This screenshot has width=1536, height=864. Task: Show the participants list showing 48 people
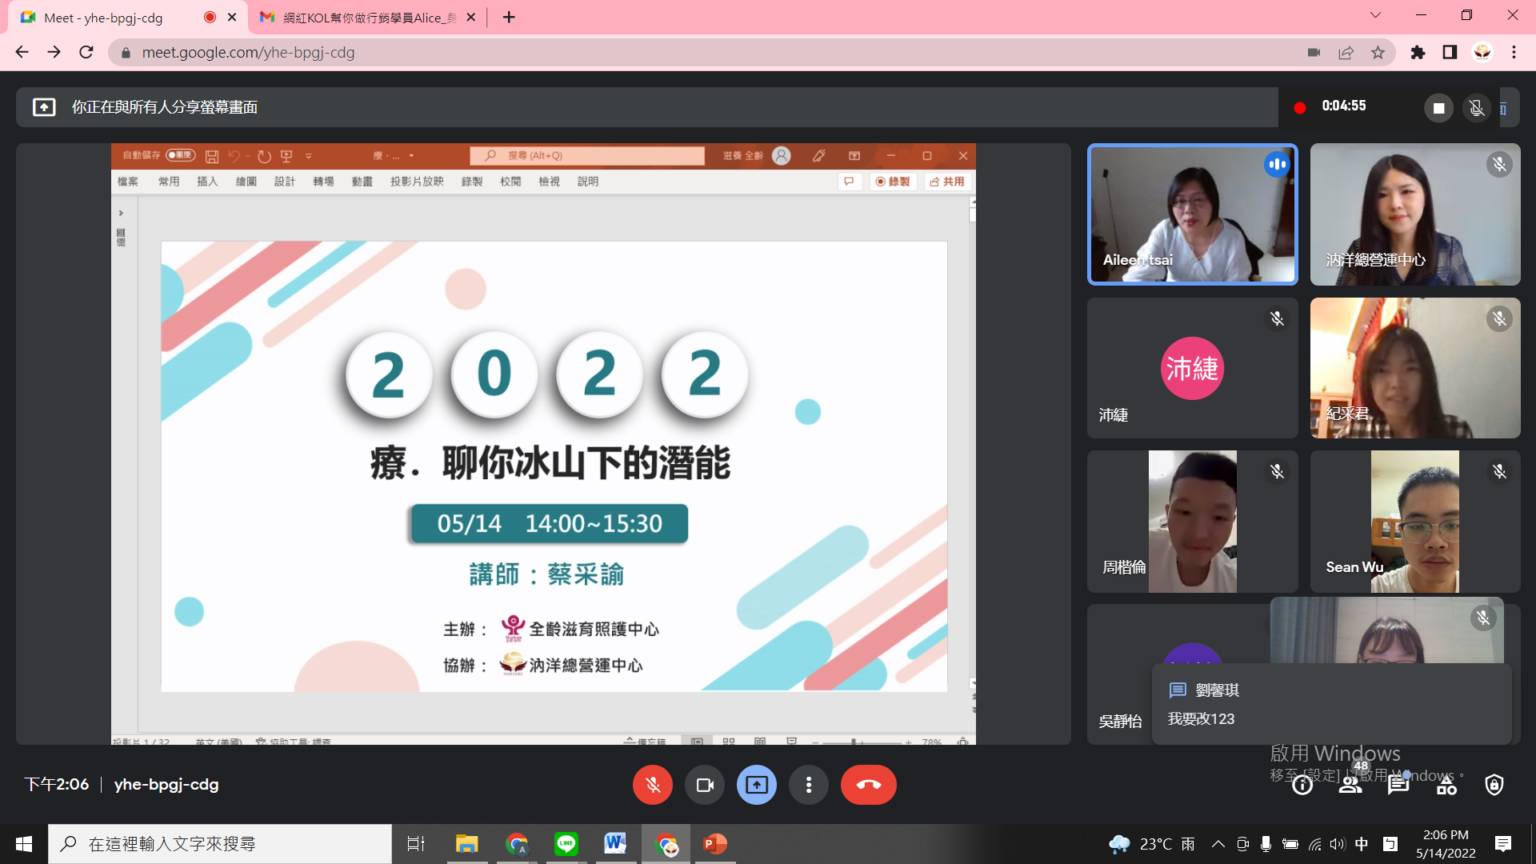click(x=1349, y=785)
